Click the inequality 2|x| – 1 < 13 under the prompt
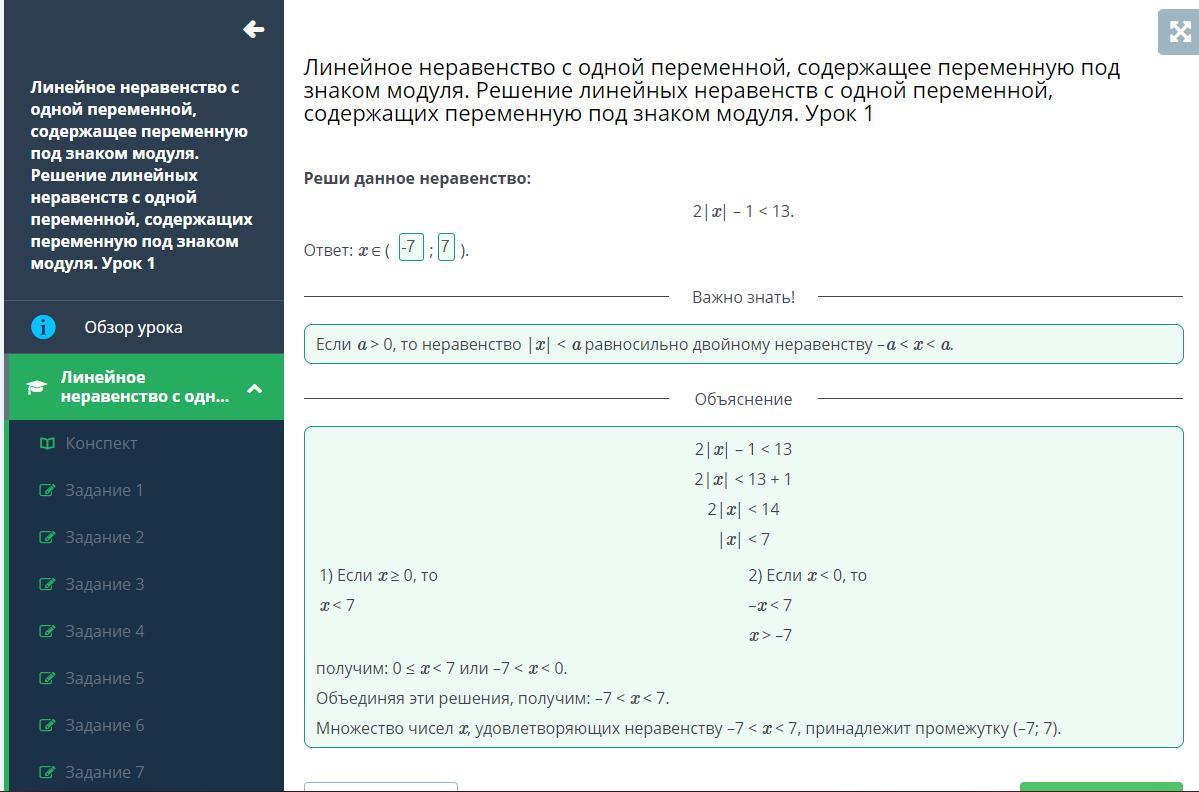The height and width of the screenshot is (792, 1199). coord(743,212)
